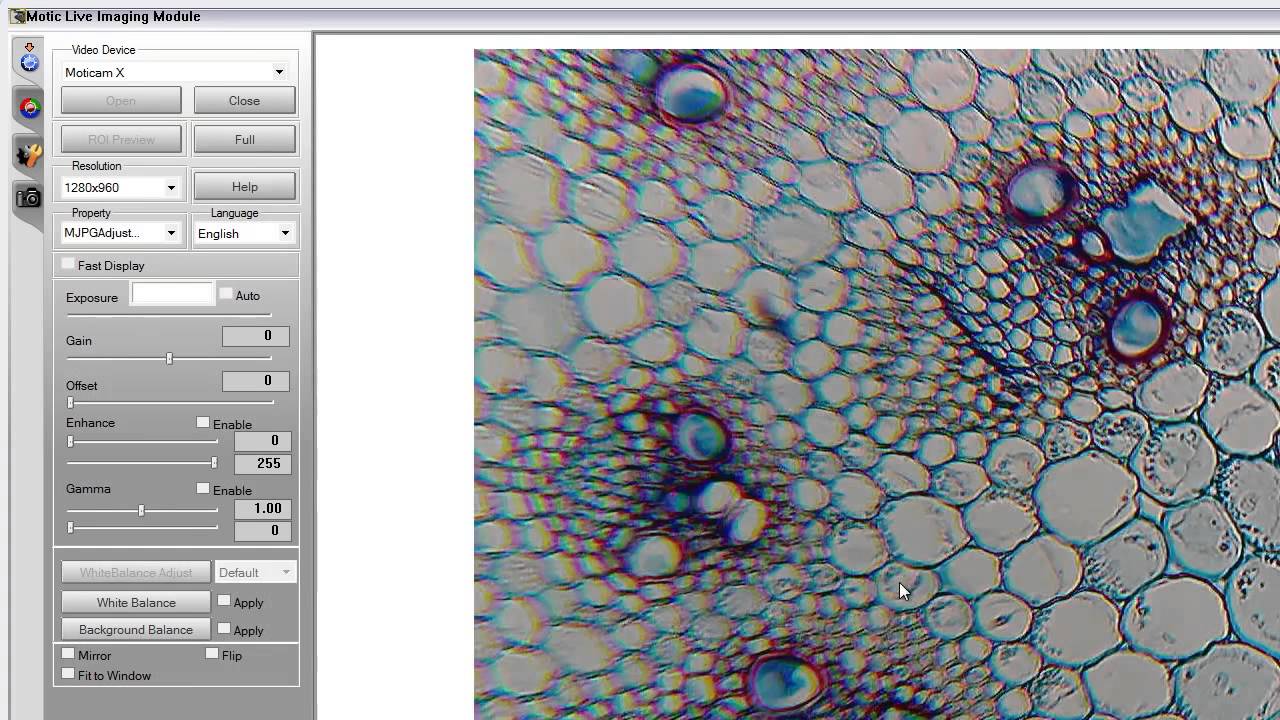Open the advanced settings gear-wrench tab

tap(29, 153)
